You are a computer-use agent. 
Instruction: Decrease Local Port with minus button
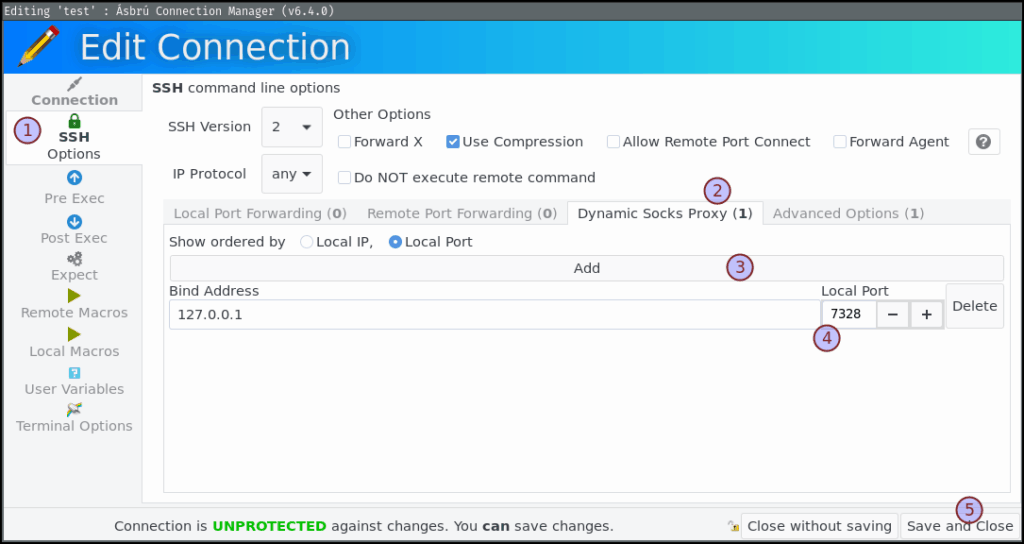[893, 315]
